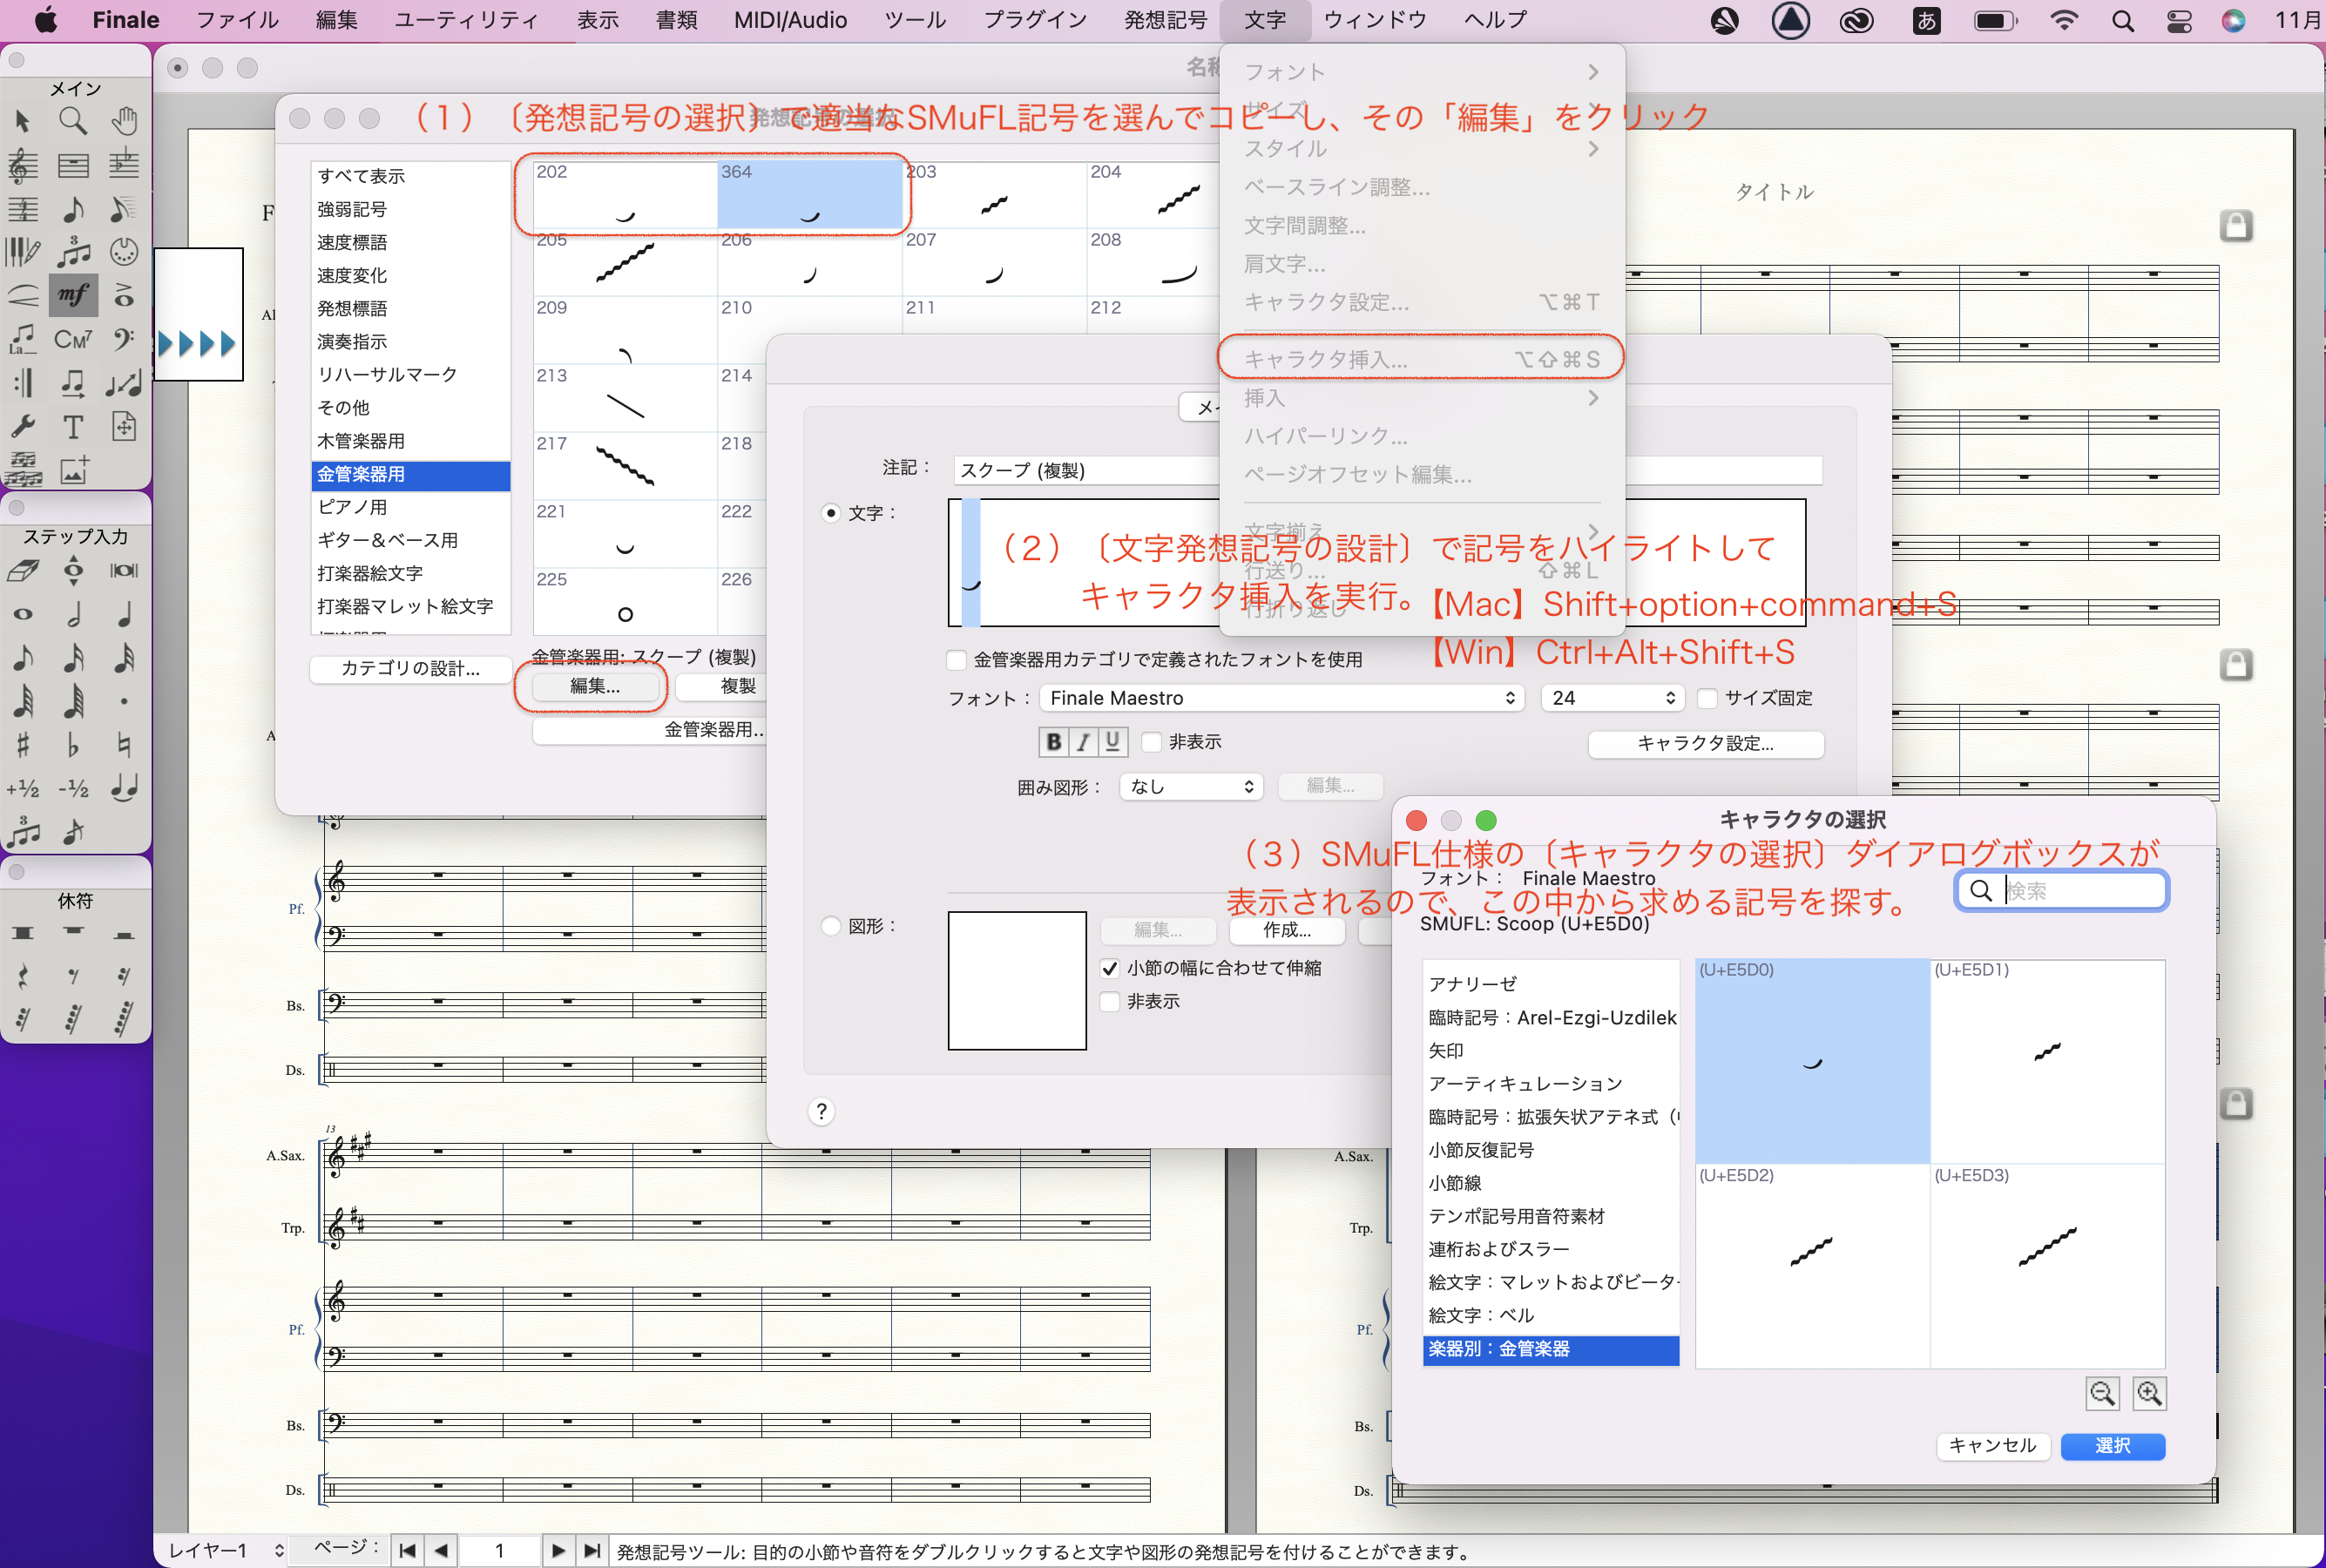Click the キャンセル button
Image resolution: width=2326 pixels, height=1568 pixels.
pos(1992,1446)
